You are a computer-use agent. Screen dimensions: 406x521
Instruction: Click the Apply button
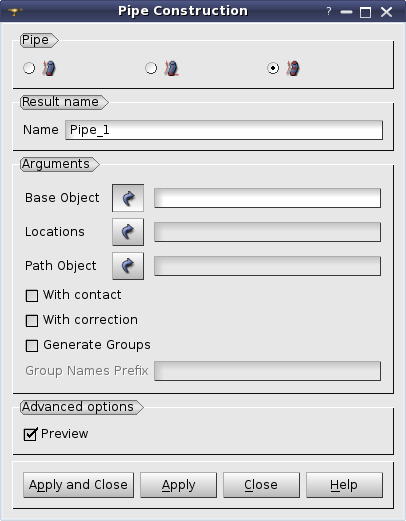point(178,485)
